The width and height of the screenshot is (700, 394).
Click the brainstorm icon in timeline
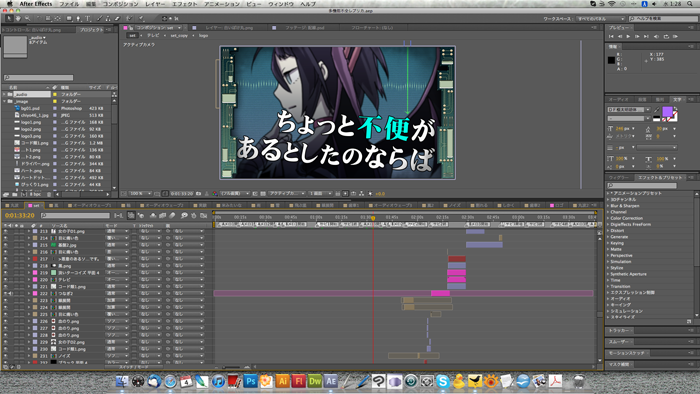(183, 216)
